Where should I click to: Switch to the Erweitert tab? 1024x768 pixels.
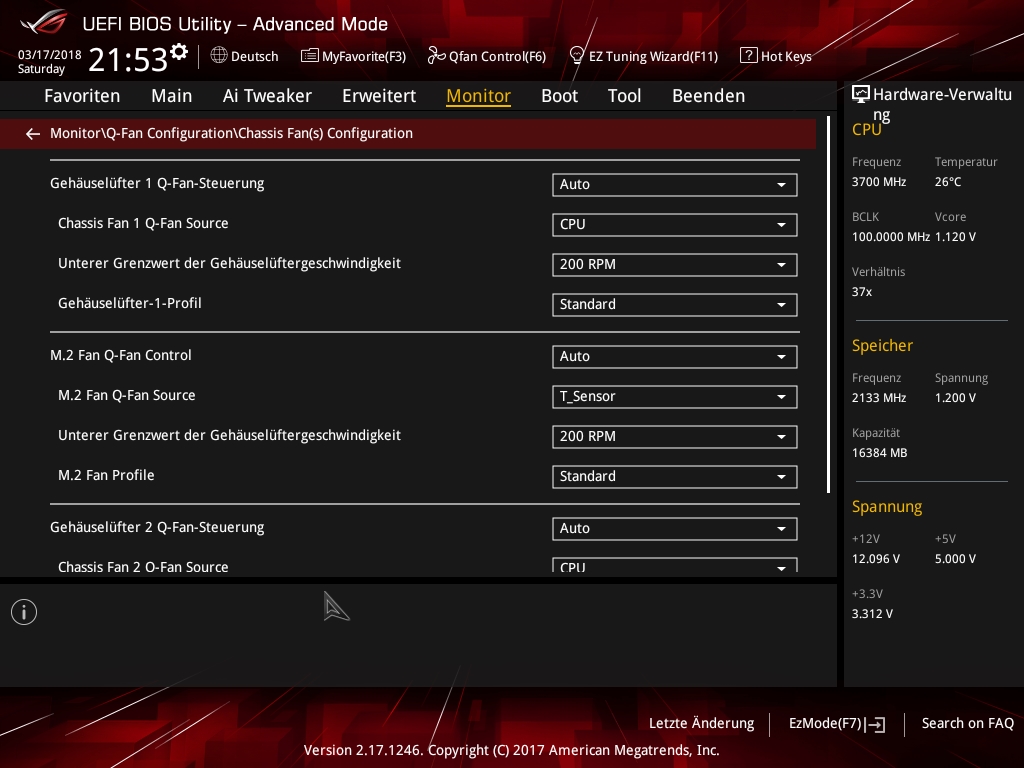[x=379, y=96]
